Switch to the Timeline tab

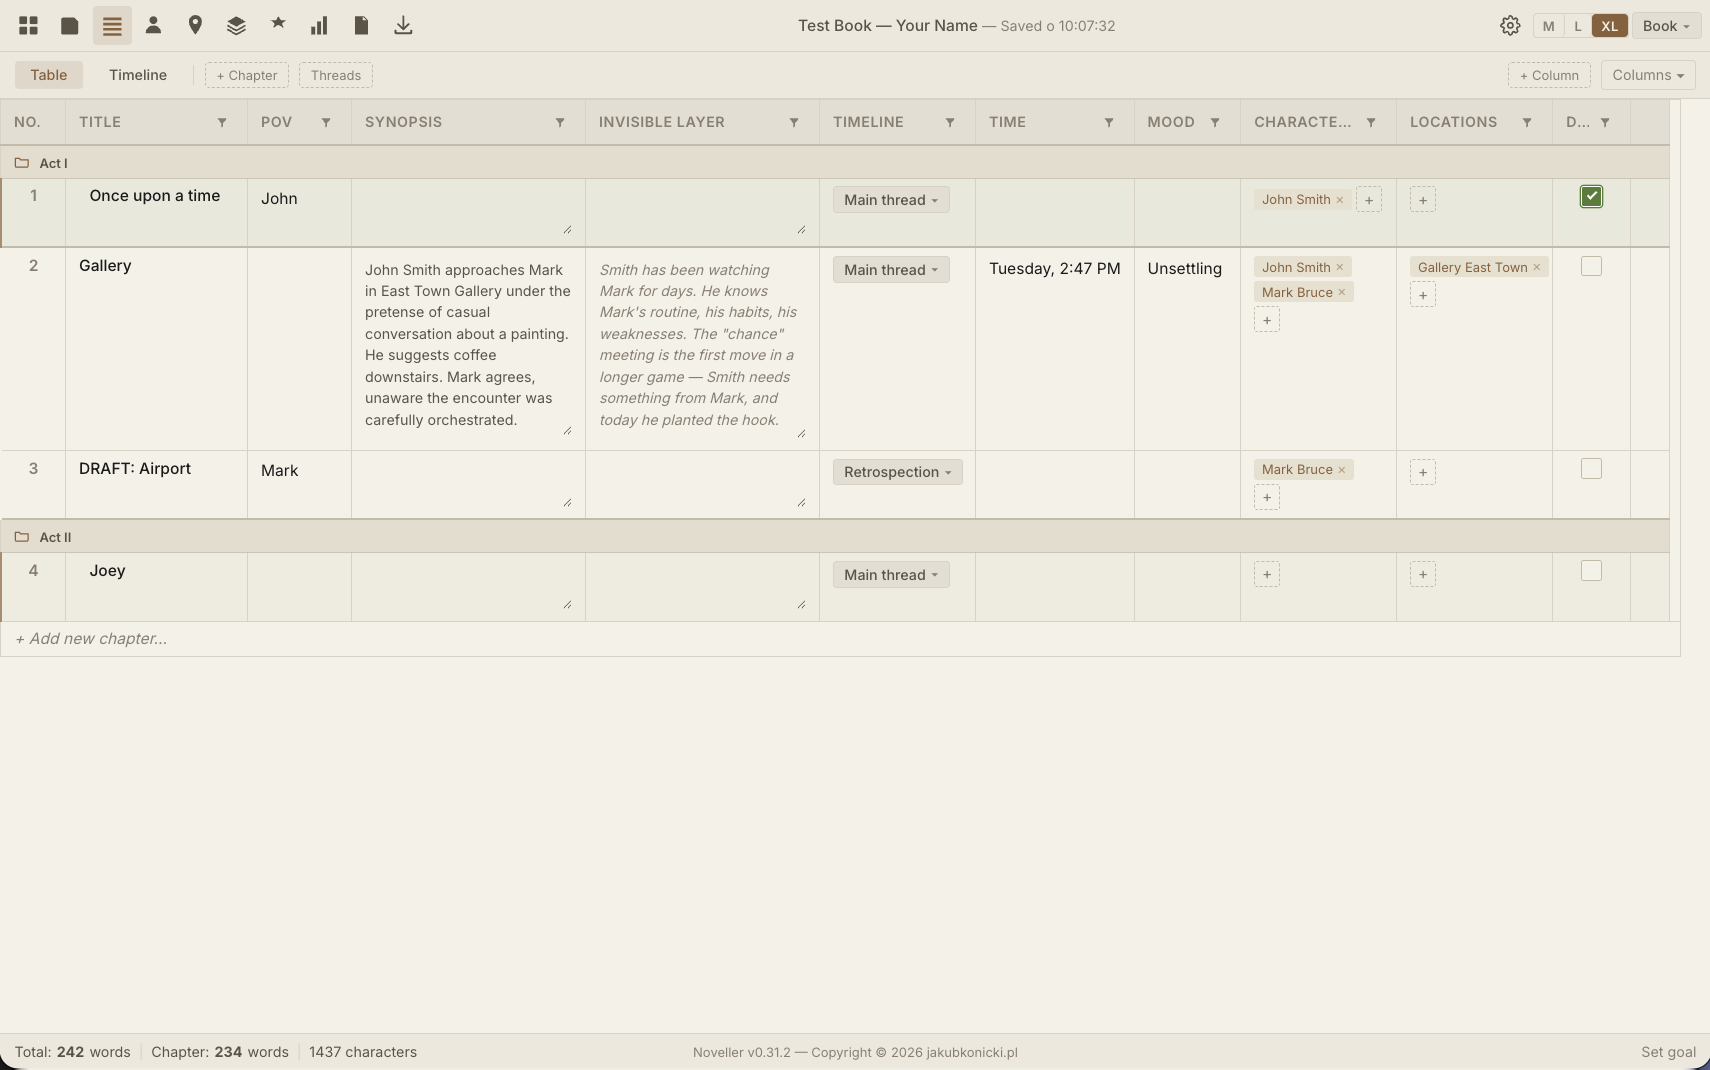138,75
